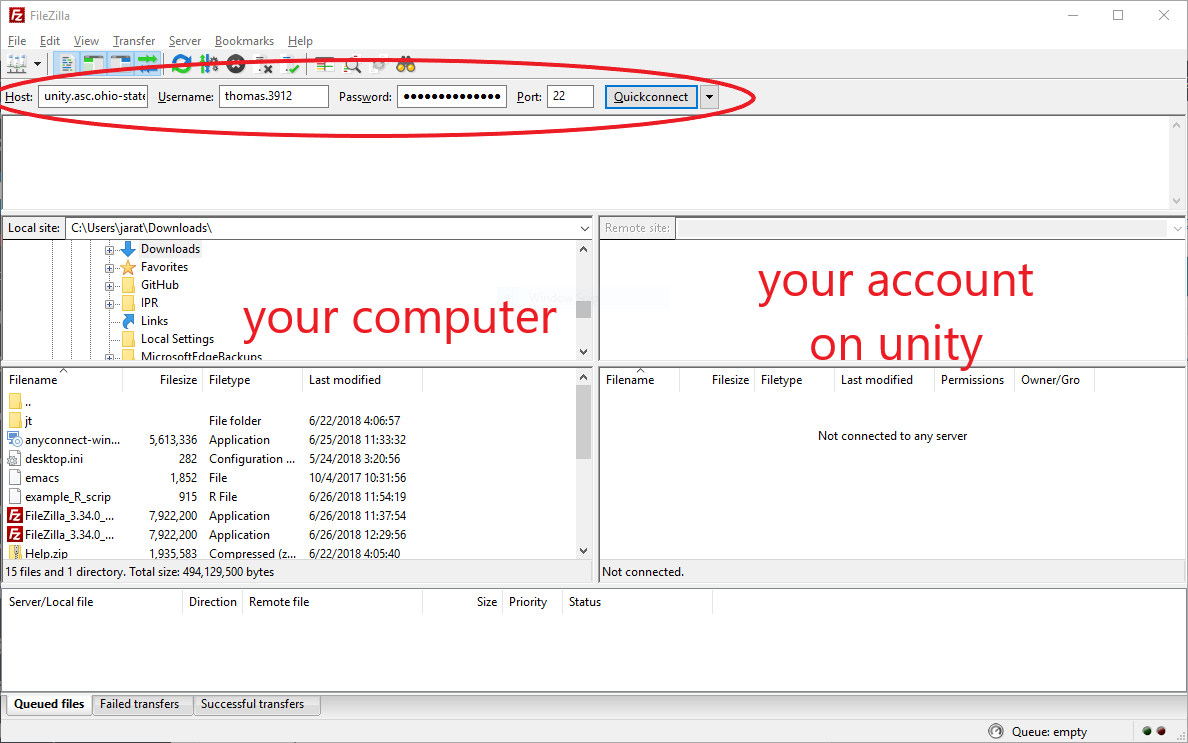
Task: Toggle synchronized browsing icon
Action: pos(379,65)
